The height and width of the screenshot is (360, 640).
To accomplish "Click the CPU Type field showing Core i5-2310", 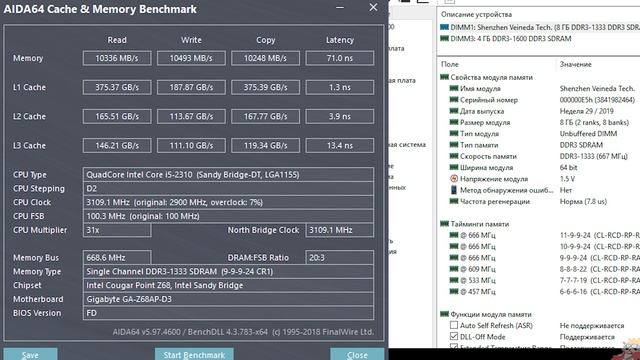I will [228, 175].
